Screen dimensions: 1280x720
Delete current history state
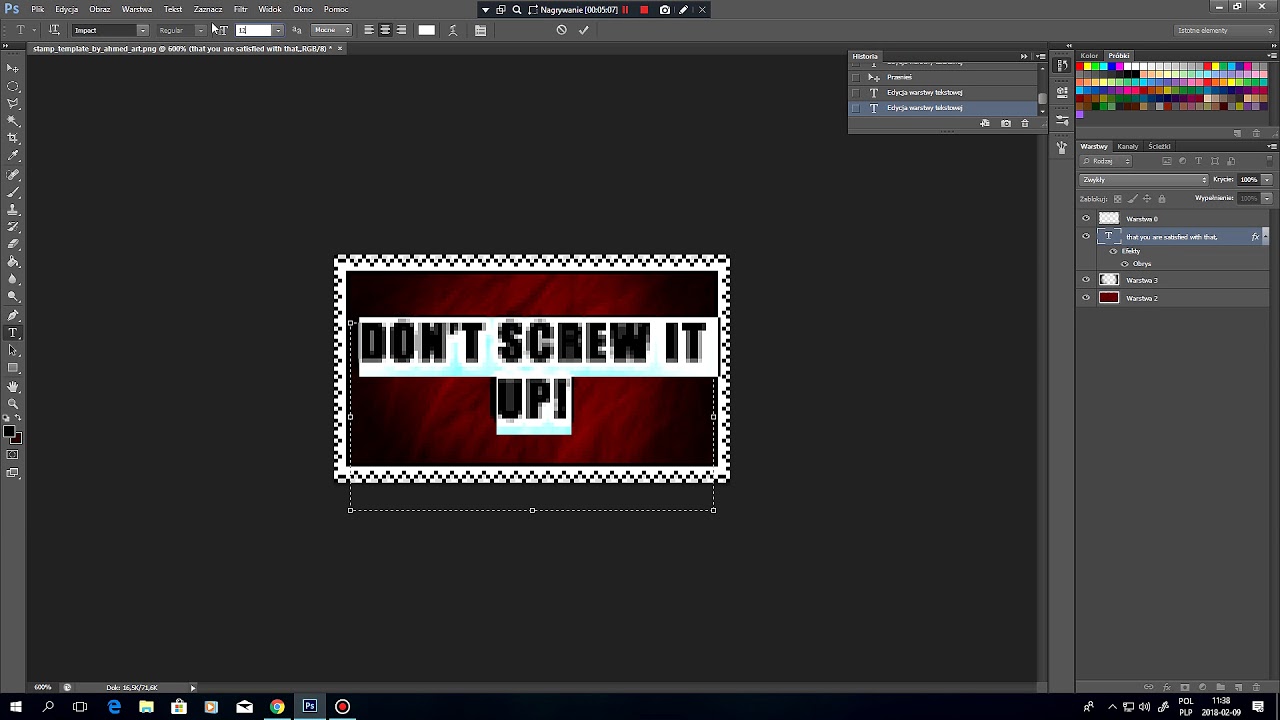pos(1025,123)
